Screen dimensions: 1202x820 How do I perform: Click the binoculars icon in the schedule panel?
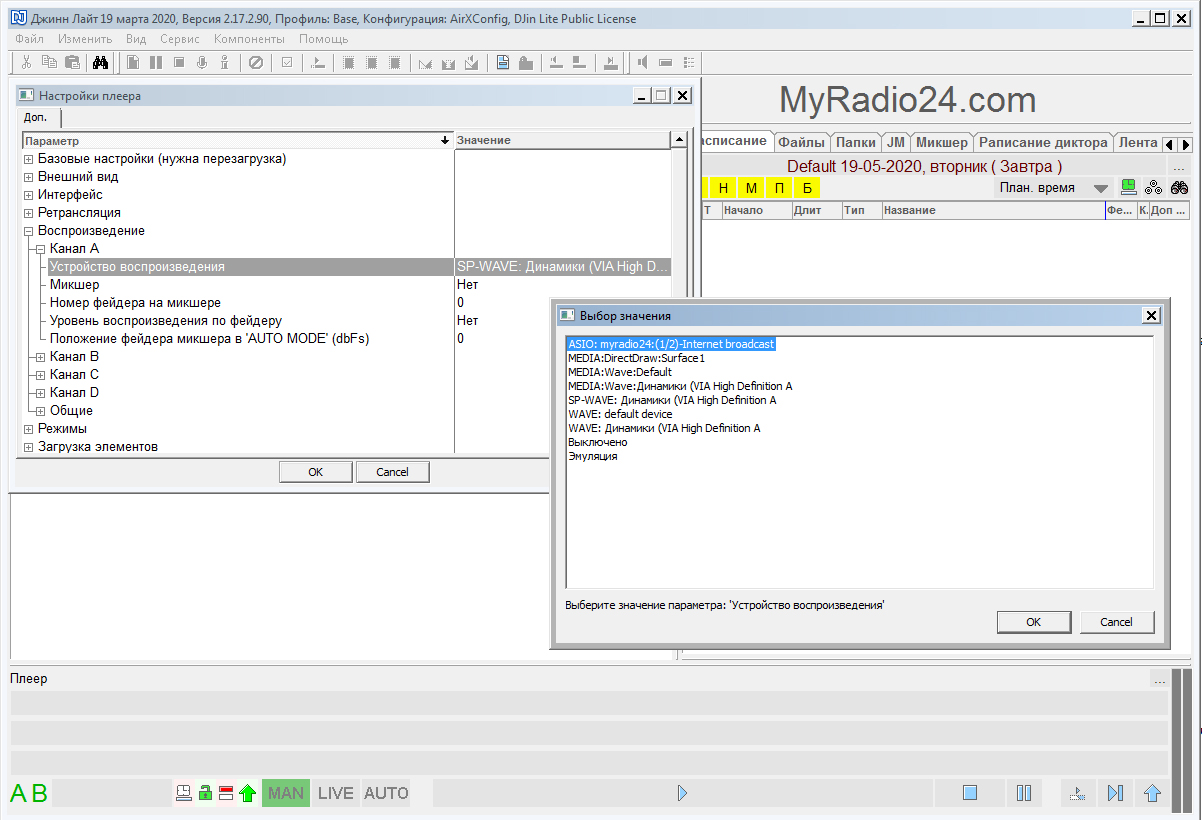[1179, 187]
